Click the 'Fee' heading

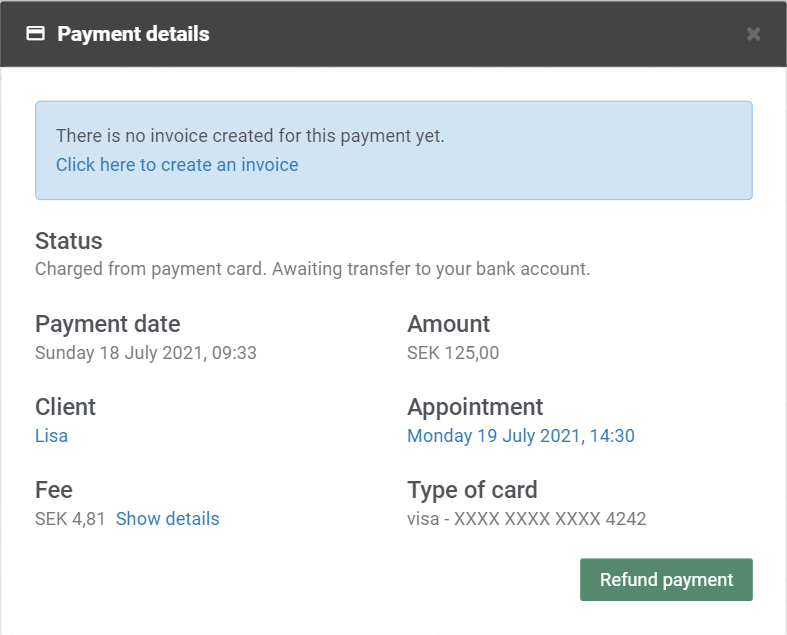(x=54, y=490)
